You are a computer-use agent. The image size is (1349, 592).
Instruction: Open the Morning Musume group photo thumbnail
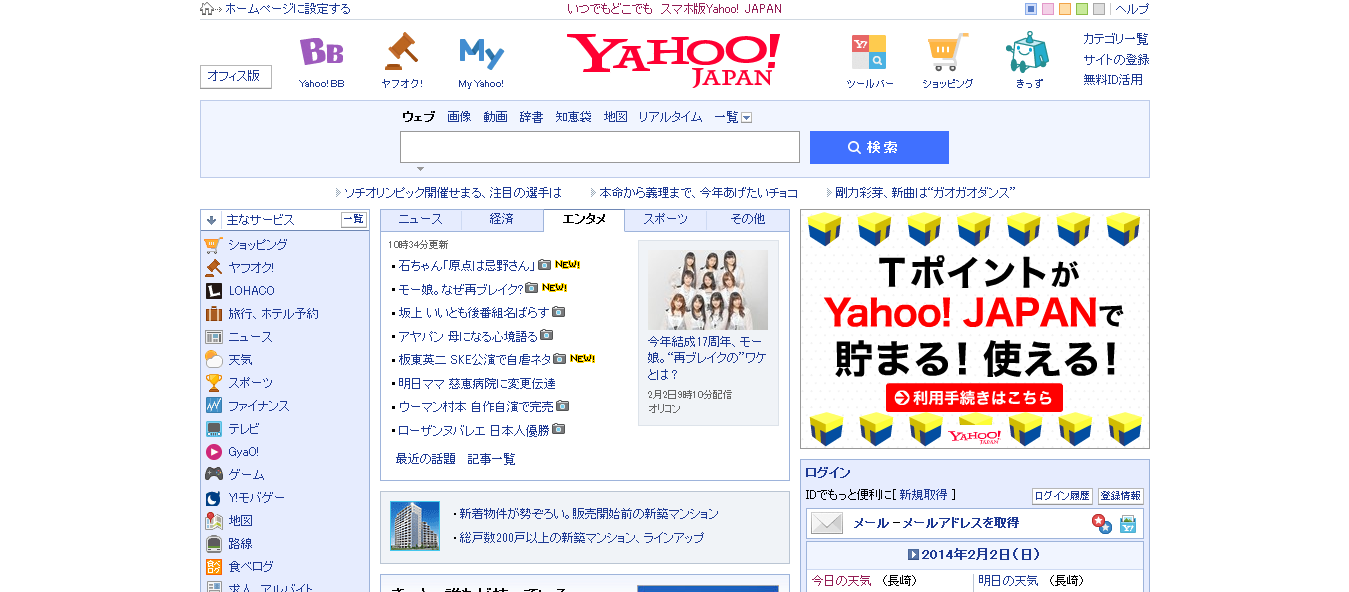point(708,290)
